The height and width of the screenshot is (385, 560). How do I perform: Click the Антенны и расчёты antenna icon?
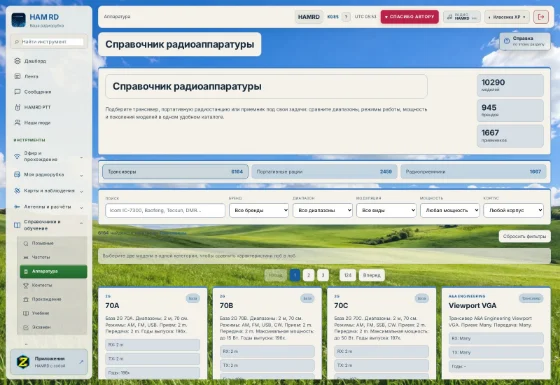click(x=17, y=207)
